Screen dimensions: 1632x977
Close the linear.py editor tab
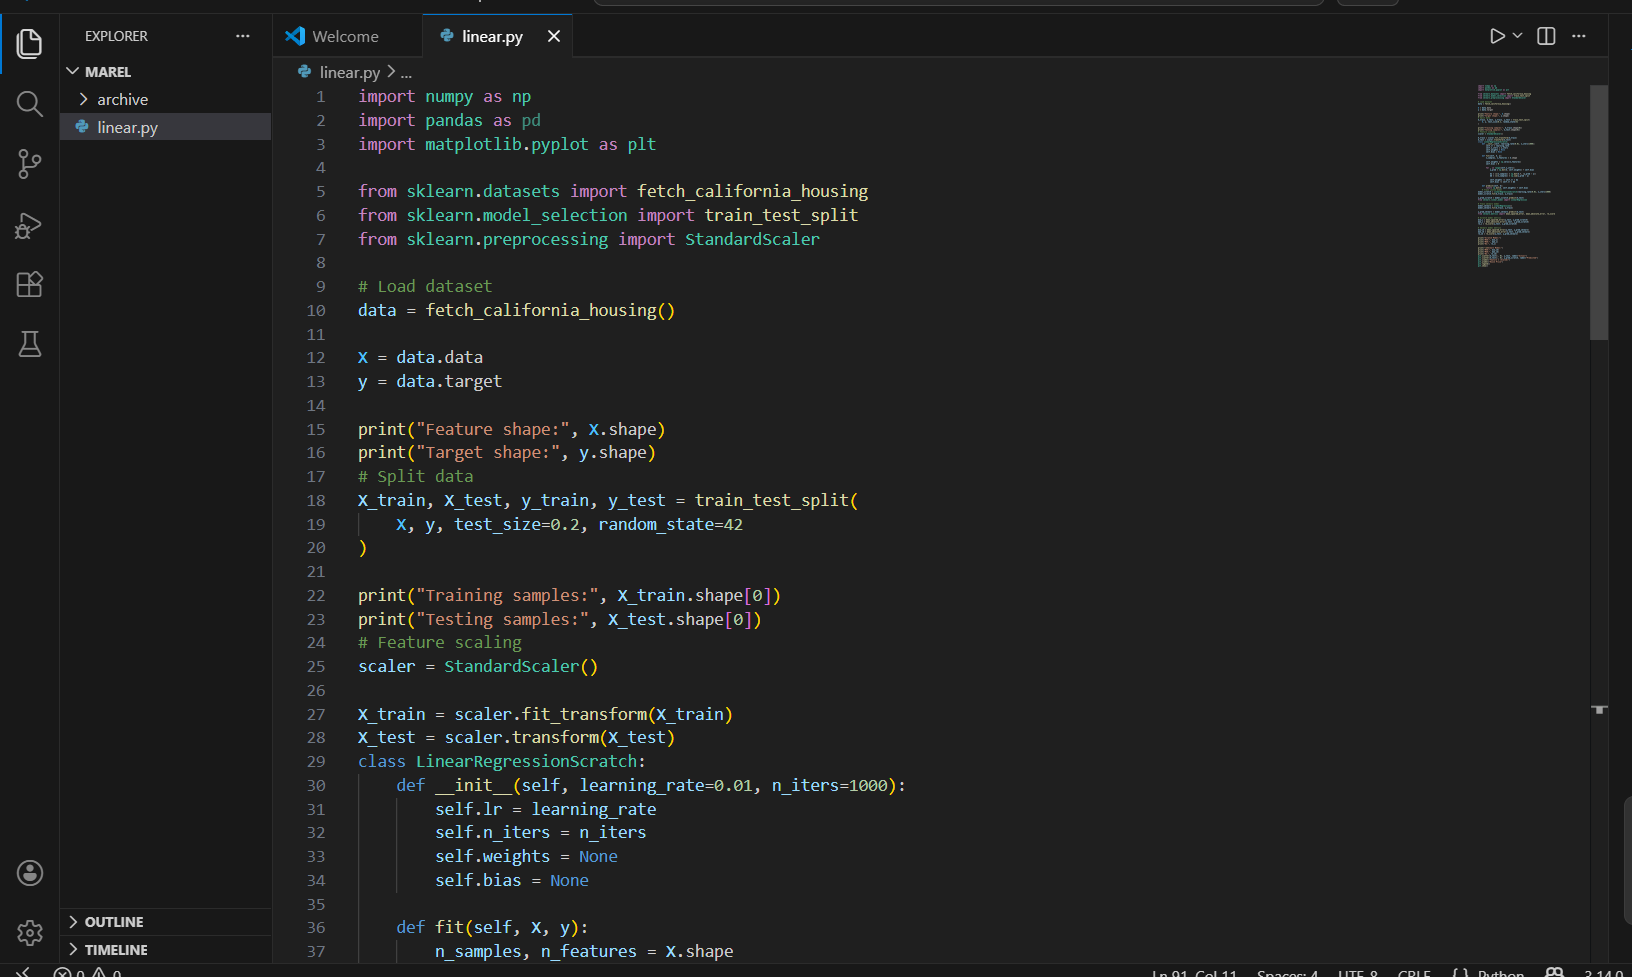(x=554, y=36)
